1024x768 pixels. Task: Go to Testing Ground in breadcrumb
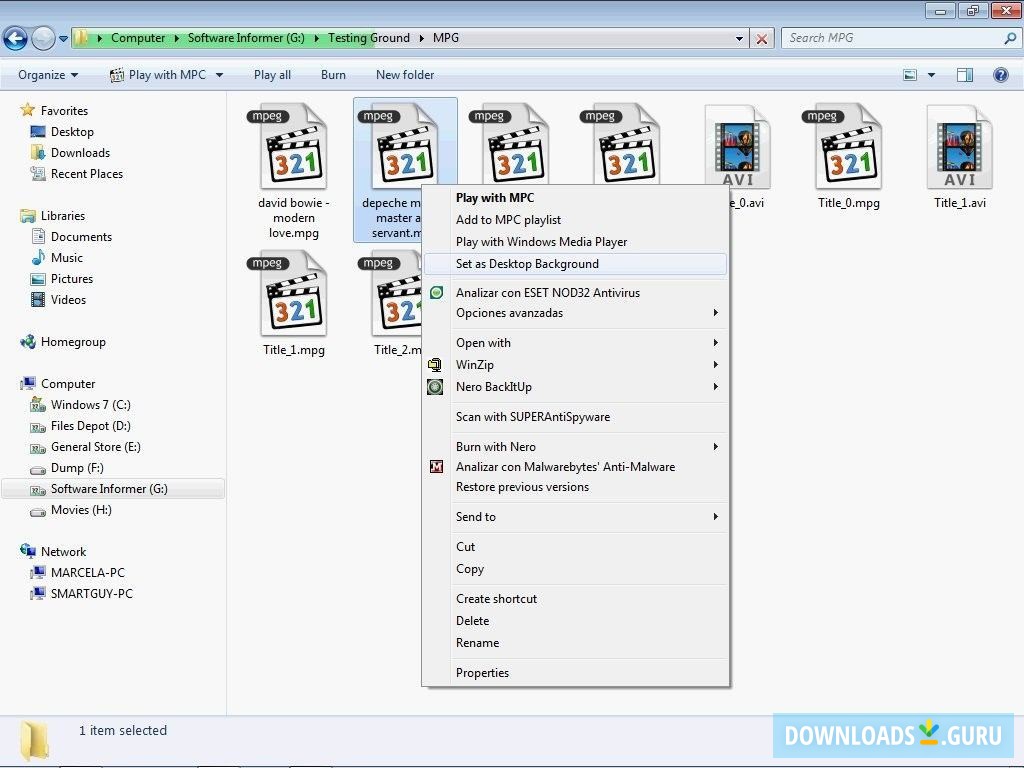(369, 38)
